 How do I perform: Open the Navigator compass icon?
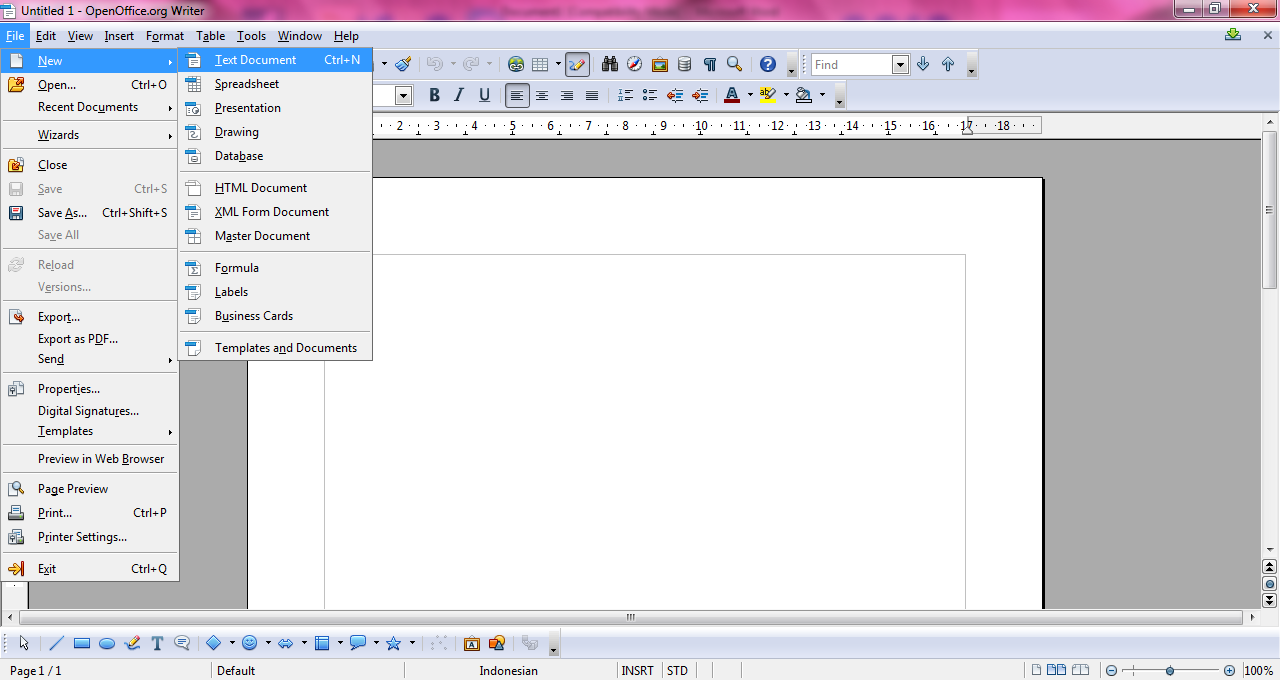point(635,64)
